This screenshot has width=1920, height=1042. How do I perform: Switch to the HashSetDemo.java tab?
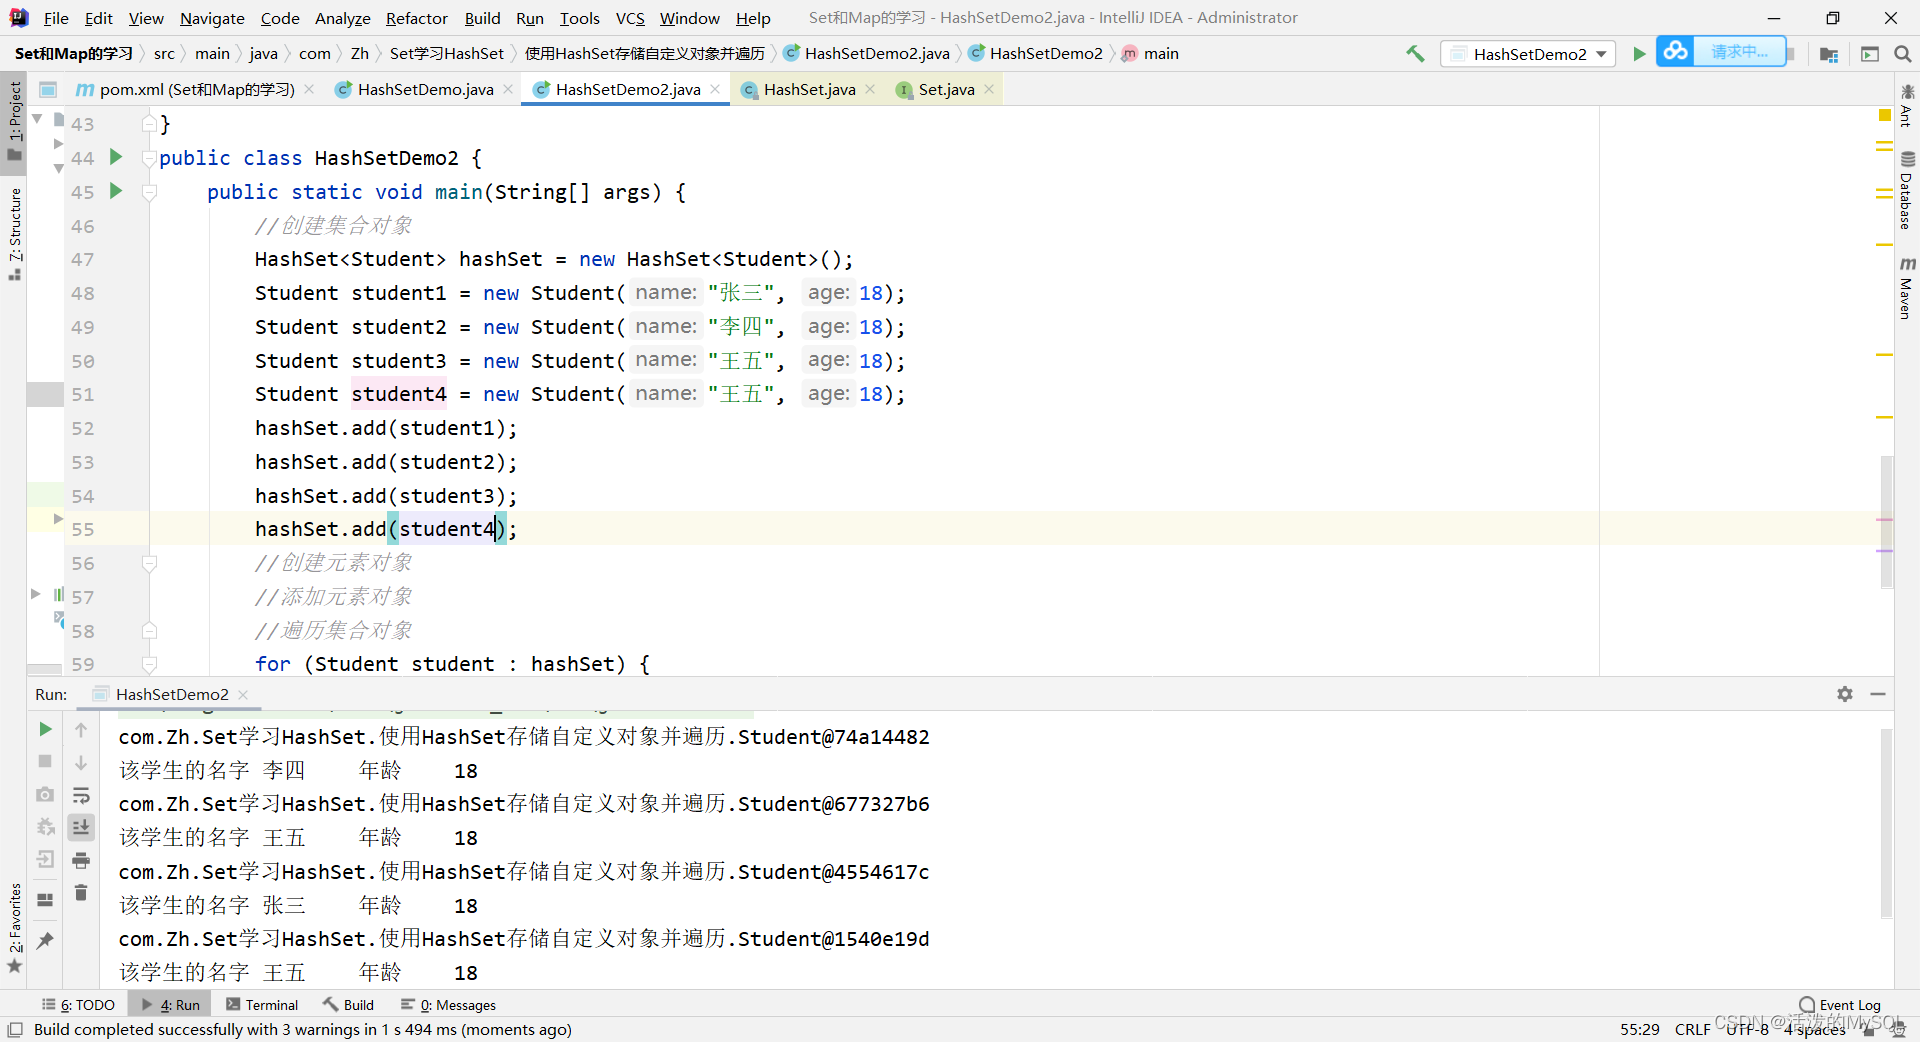425,89
